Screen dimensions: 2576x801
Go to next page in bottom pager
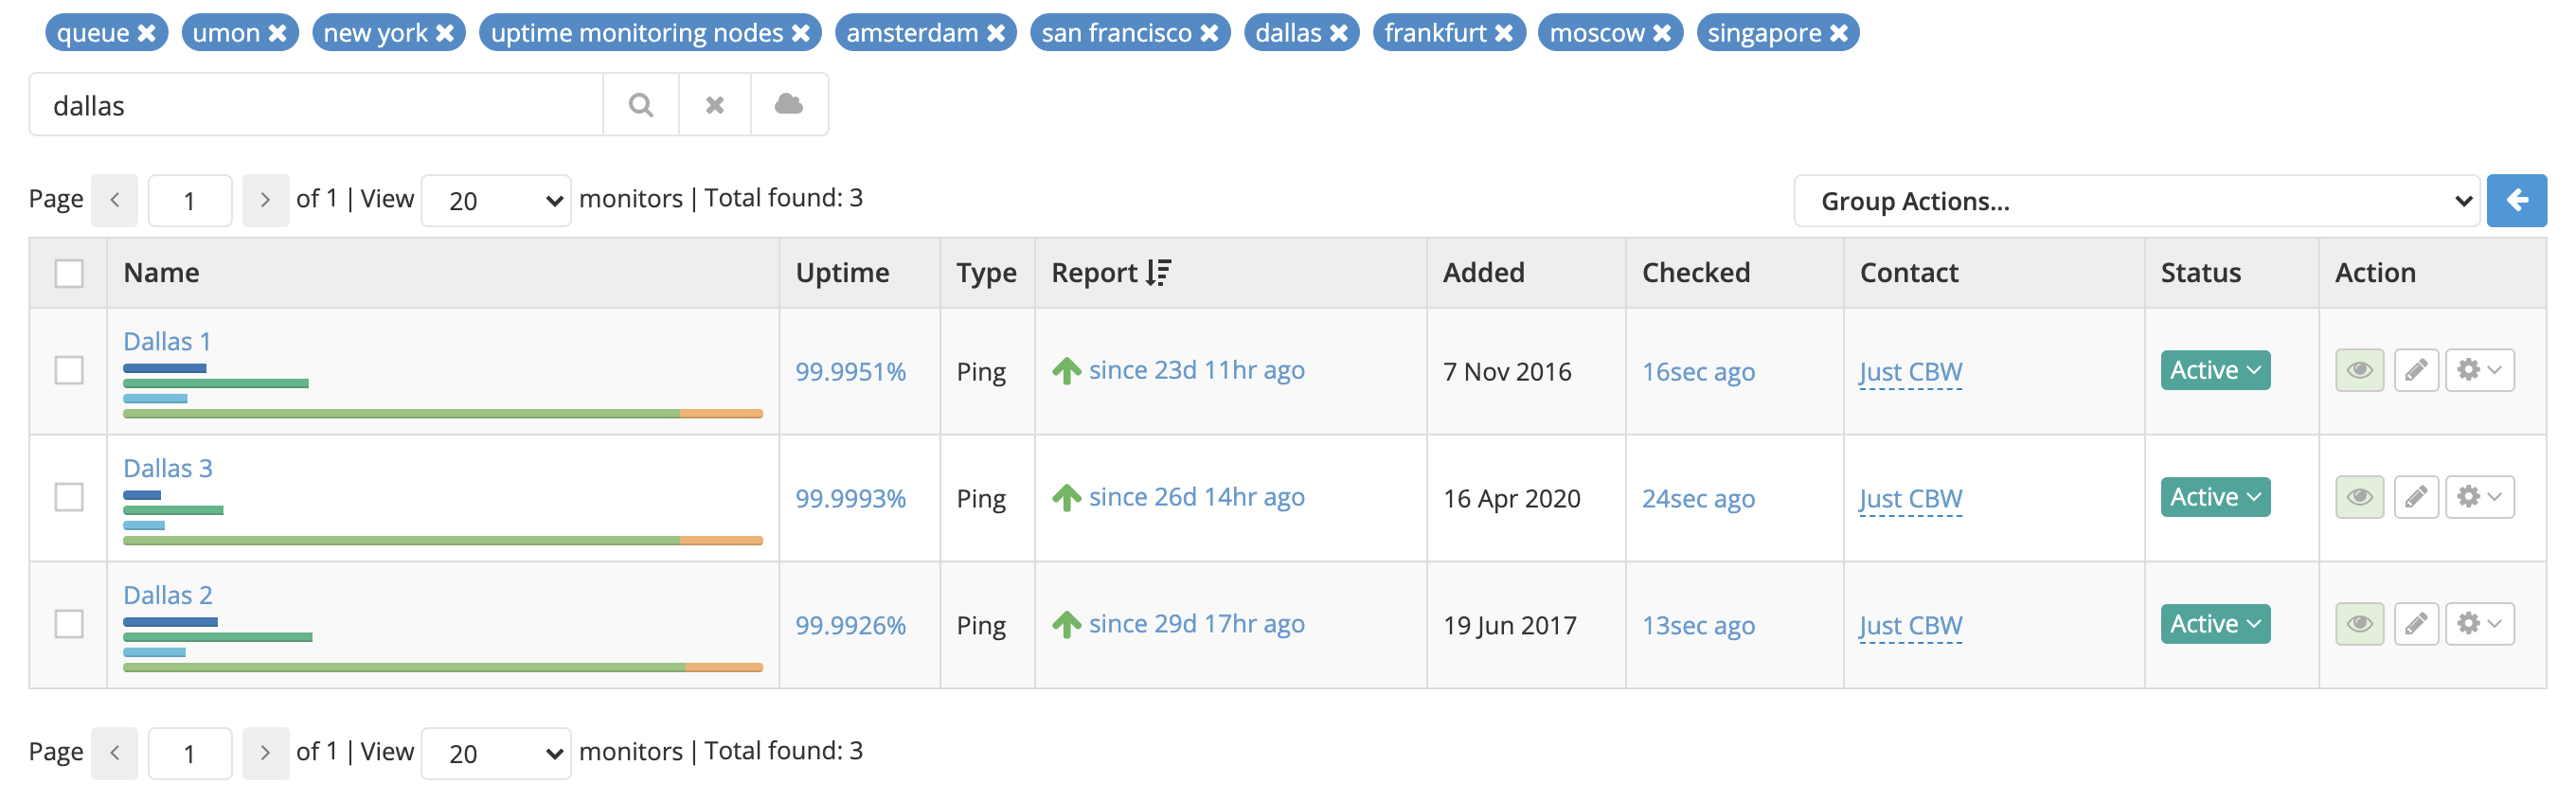pos(265,753)
